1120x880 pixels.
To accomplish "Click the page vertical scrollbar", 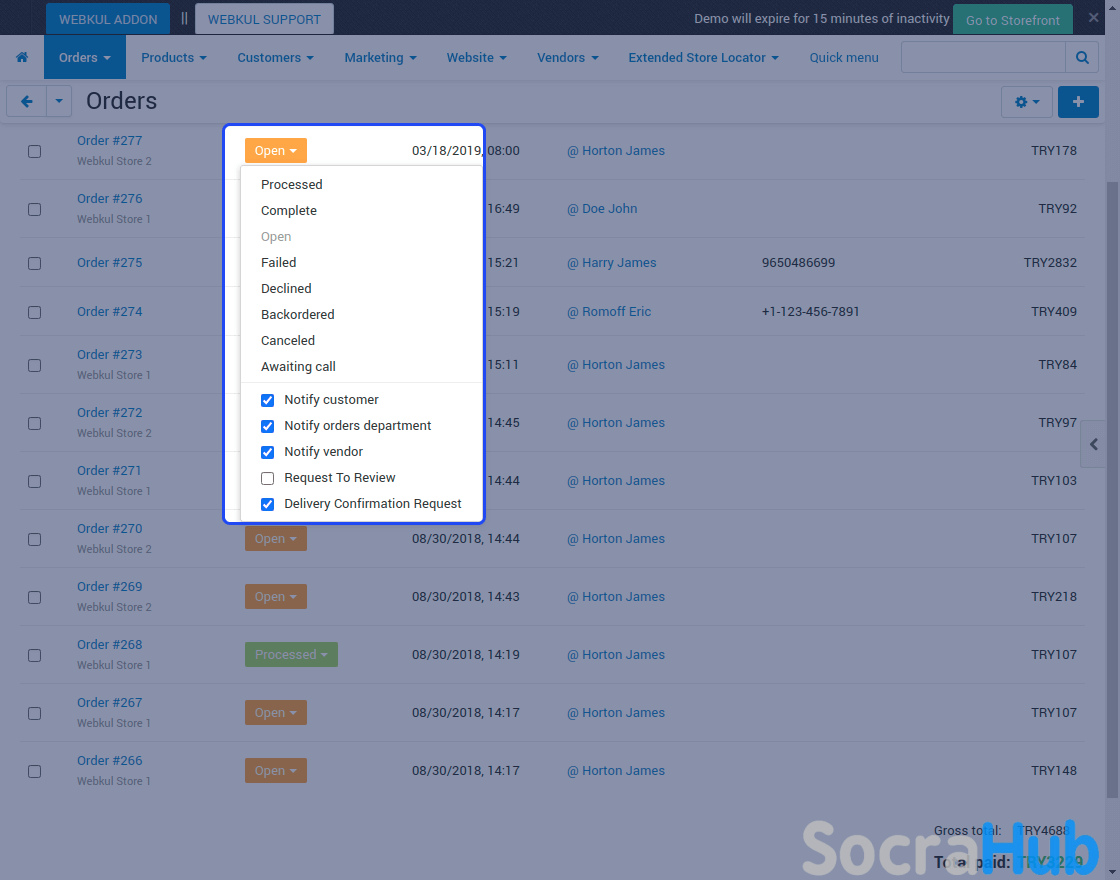I will (x=1113, y=489).
